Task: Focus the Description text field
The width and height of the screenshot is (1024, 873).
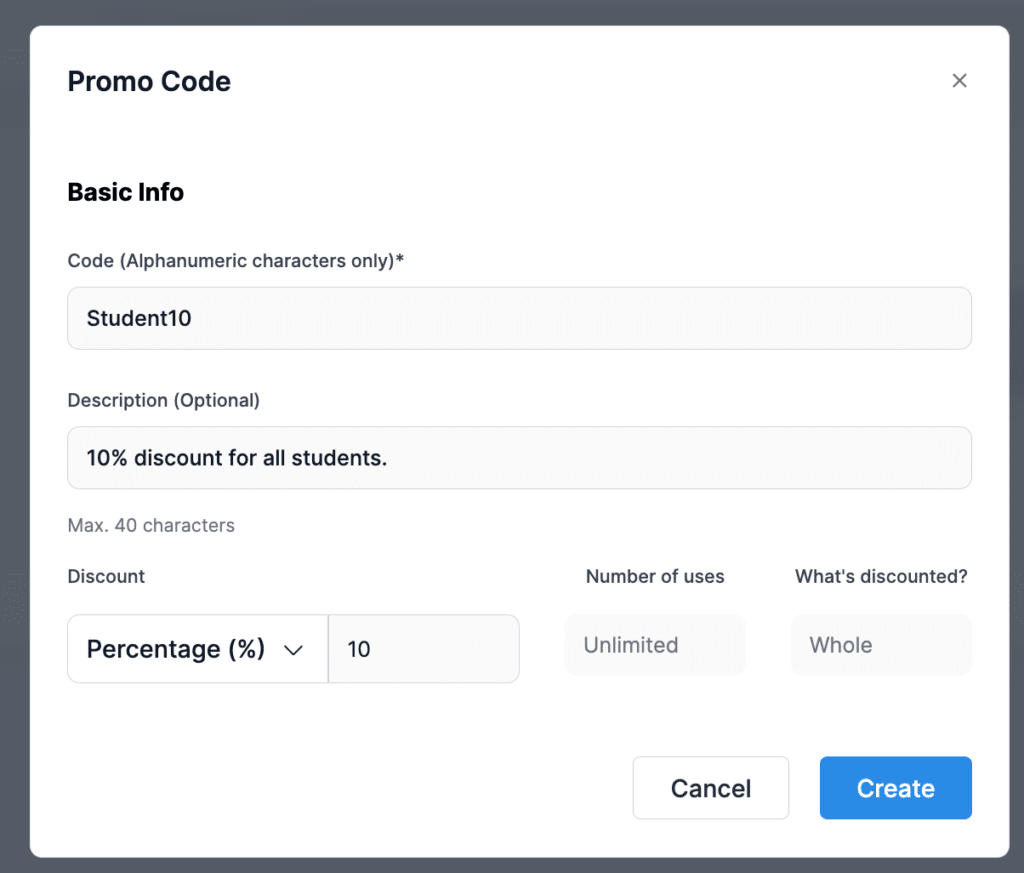Action: 519,458
